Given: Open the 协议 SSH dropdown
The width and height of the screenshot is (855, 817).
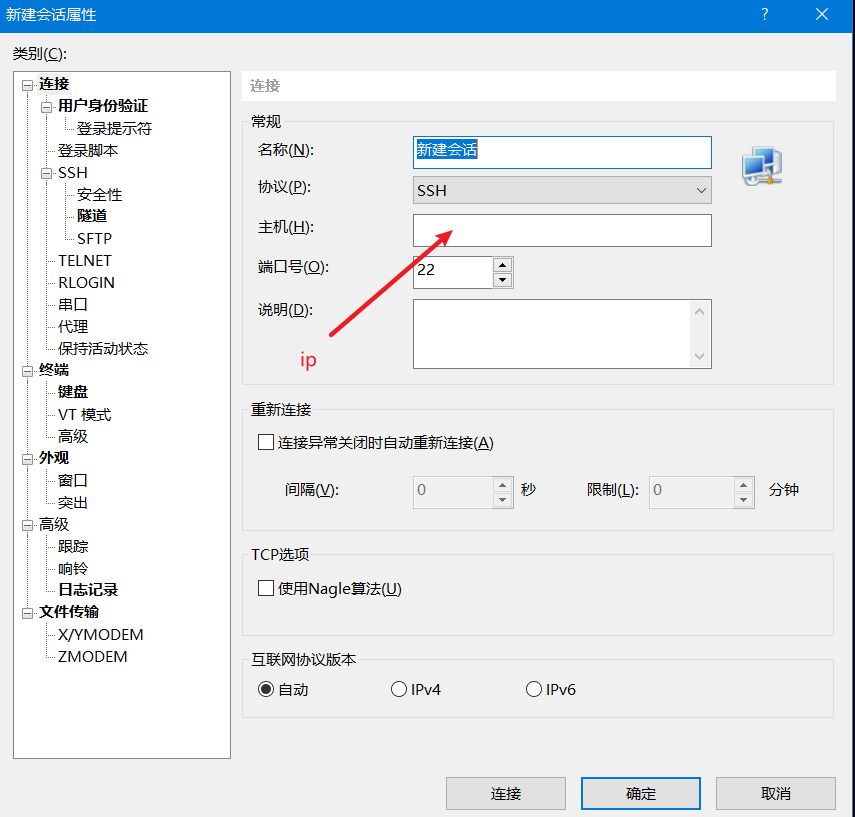Looking at the screenshot, I should click(562, 190).
